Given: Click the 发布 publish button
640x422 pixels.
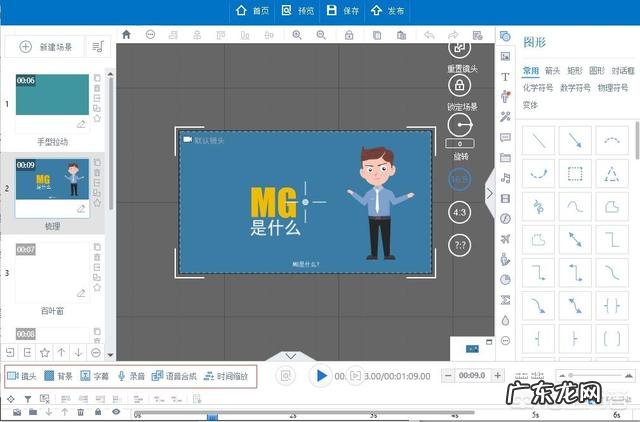Looking at the screenshot, I should (x=387, y=10).
